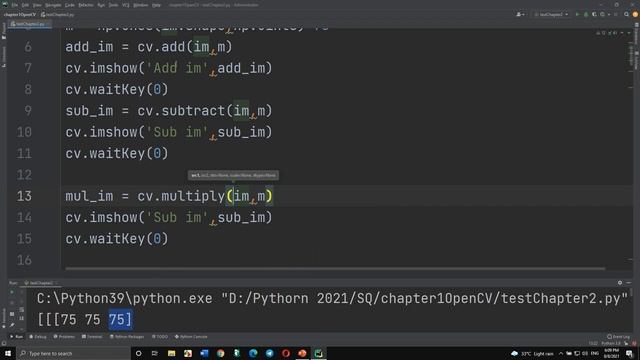Click highlighted 75 in console output
This screenshot has width=640, height=360.
(x=120, y=320)
